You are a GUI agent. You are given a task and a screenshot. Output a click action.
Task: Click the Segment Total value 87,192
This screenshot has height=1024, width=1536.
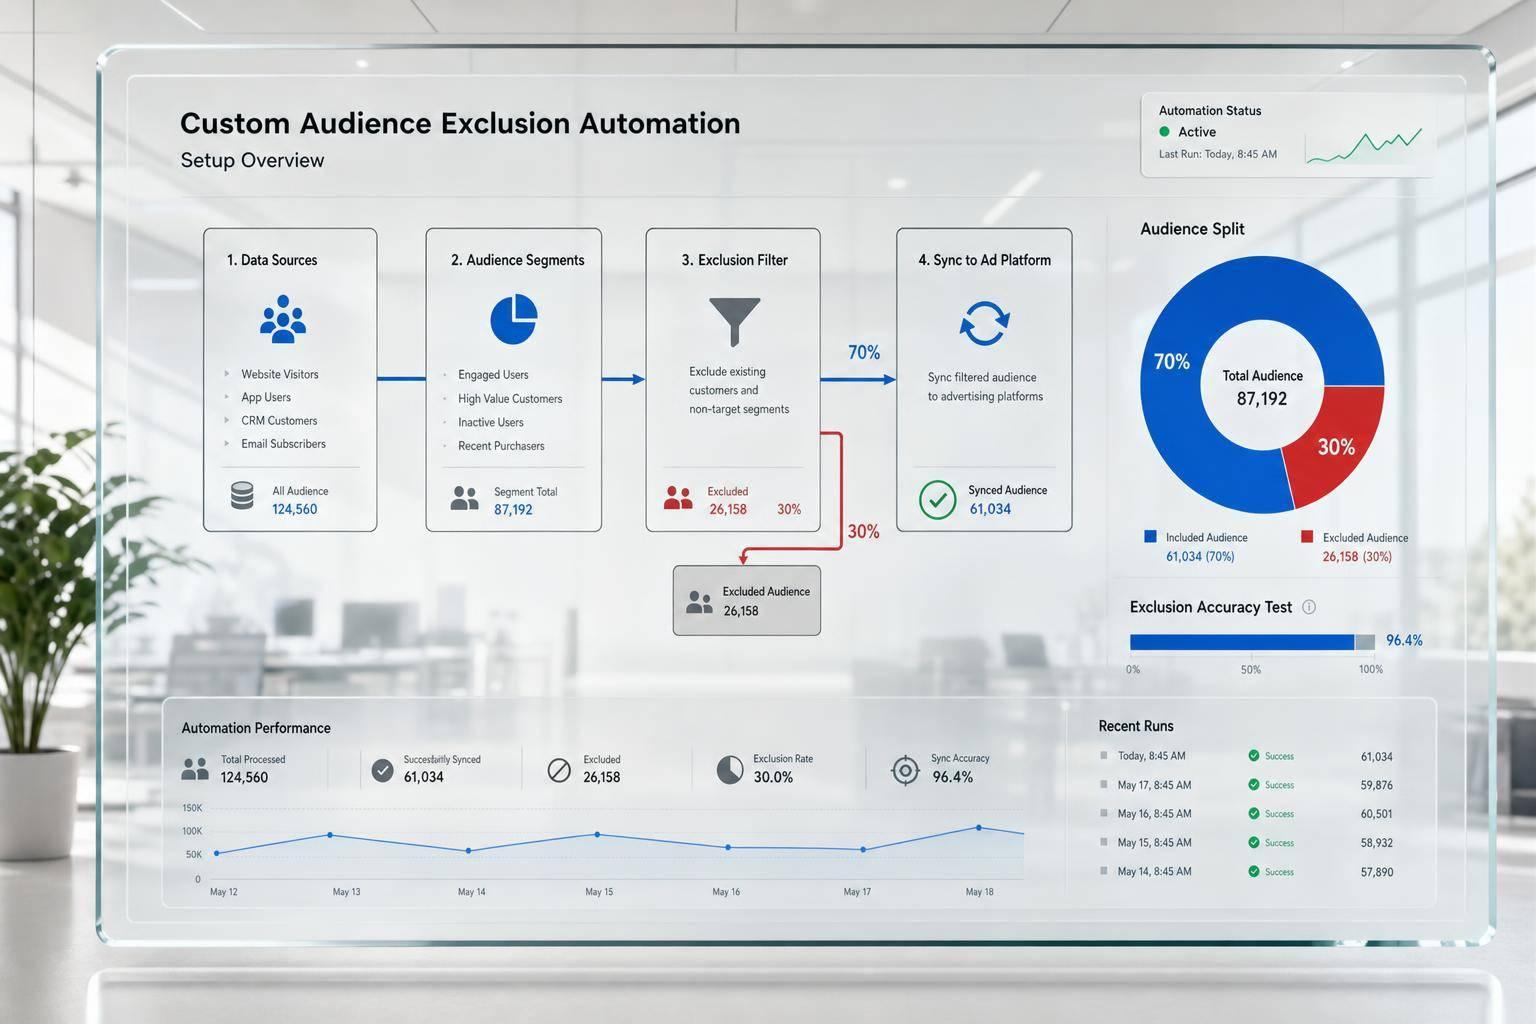[513, 510]
